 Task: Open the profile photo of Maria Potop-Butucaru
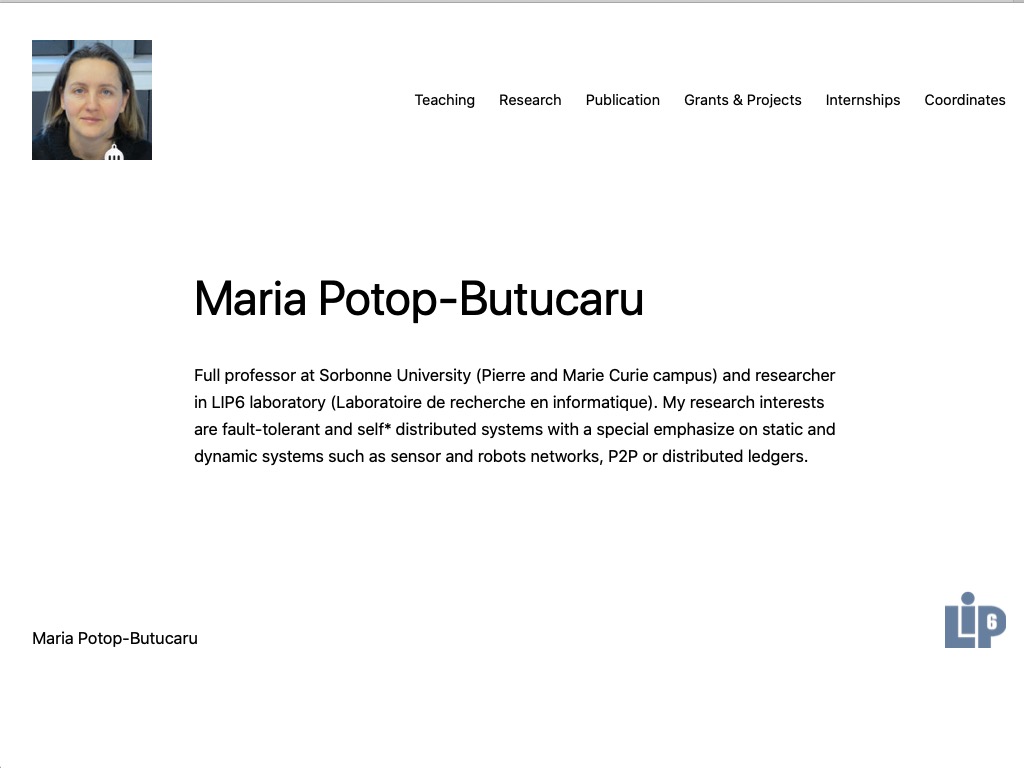point(91,99)
